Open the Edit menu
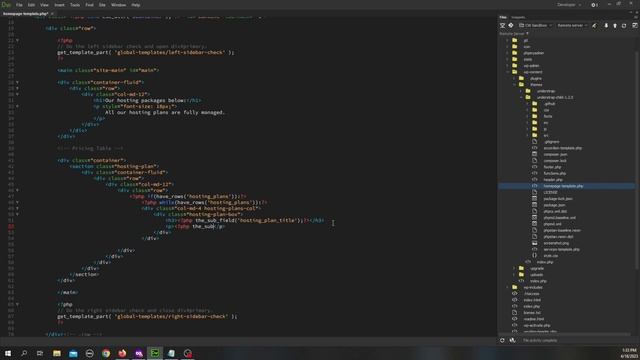This screenshot has height=360, width=640. point(31,5)
